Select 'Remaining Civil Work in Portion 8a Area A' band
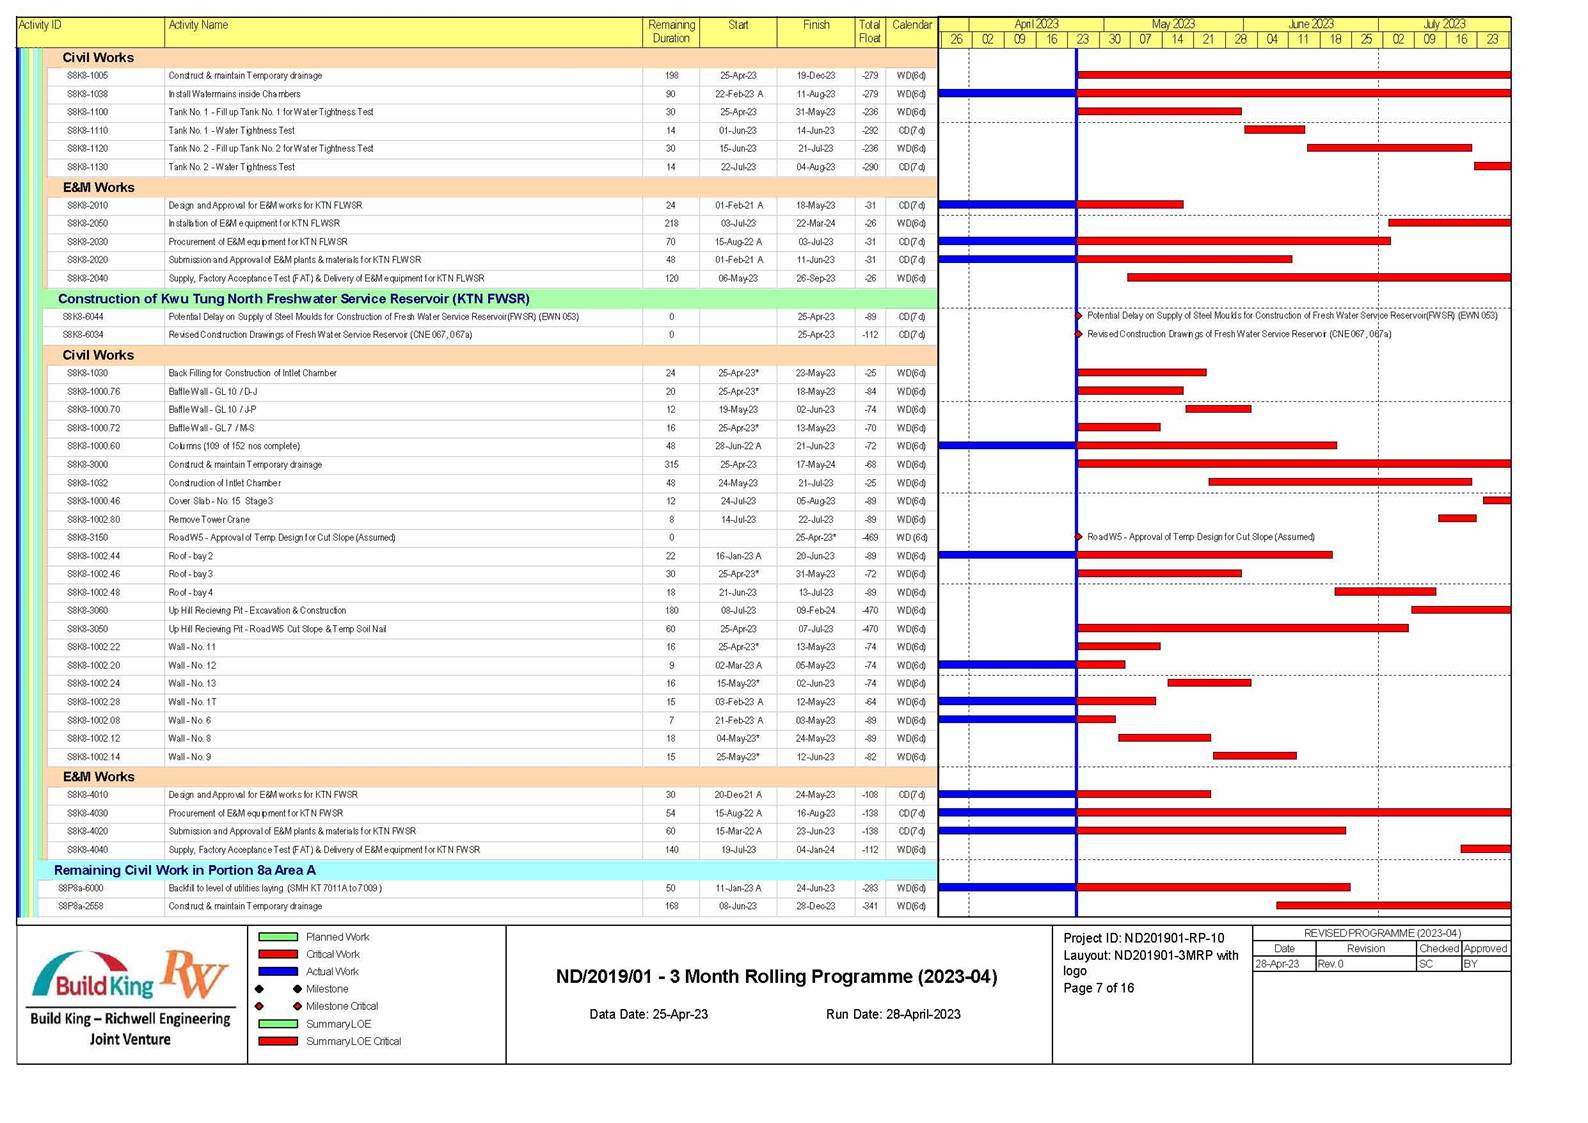1588x1123 pixels. (x=487, y=870)
